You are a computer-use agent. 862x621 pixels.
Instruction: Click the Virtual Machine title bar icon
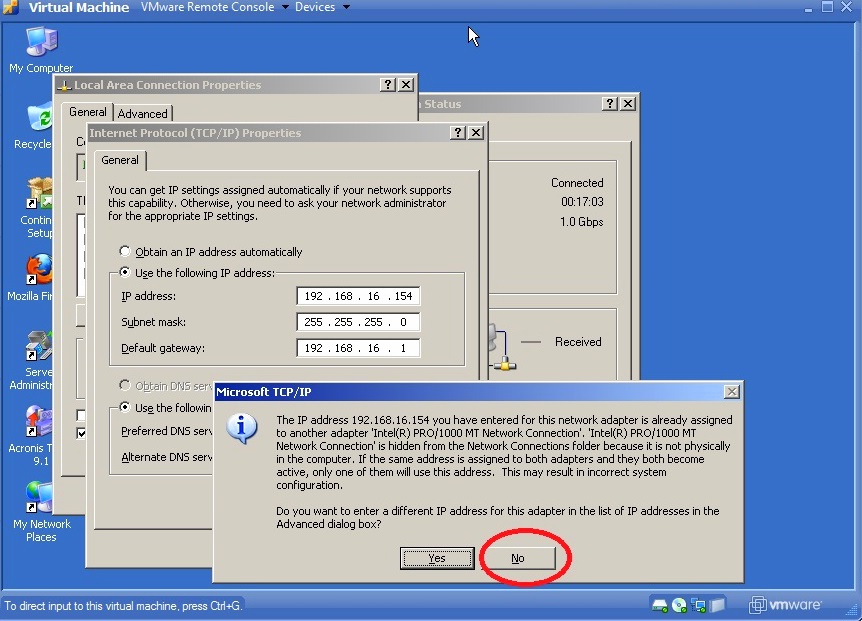(11, 7)
